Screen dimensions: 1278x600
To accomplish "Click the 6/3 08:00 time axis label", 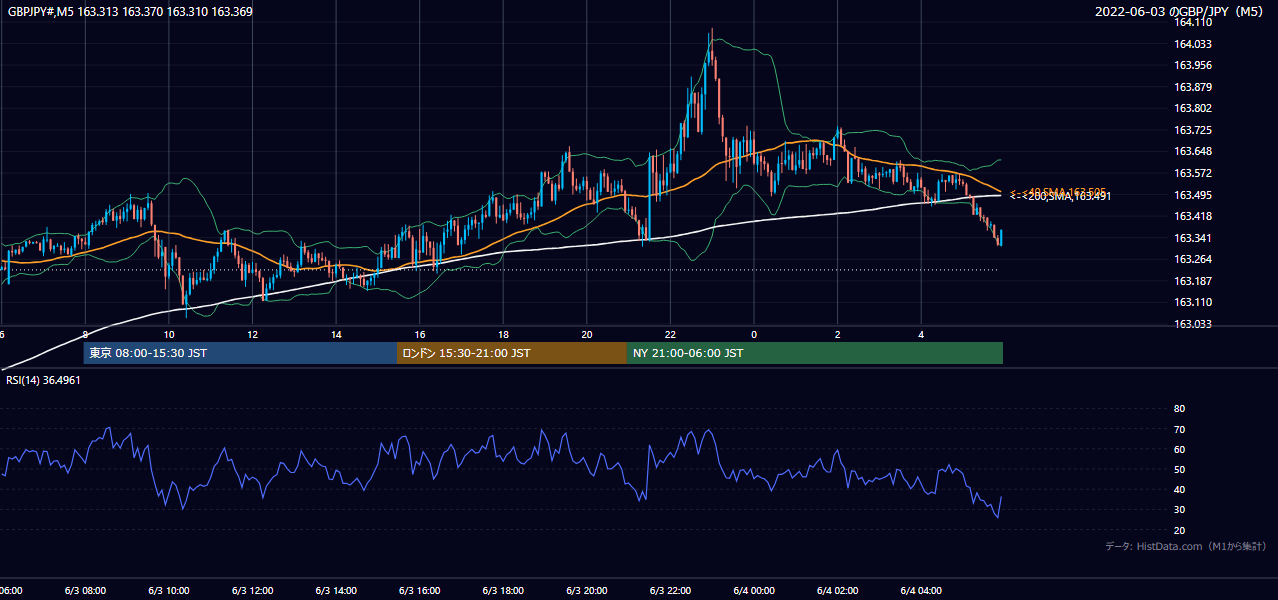I will [85, 590].
